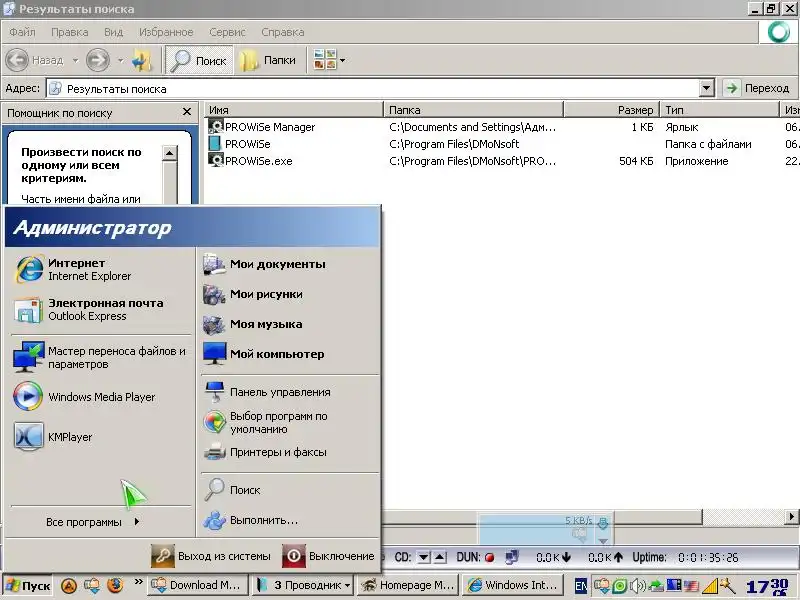The height and width of the screenshot is (600, 800).
Task: Open the Views dropdown arrow
Action: coord(342,60)
